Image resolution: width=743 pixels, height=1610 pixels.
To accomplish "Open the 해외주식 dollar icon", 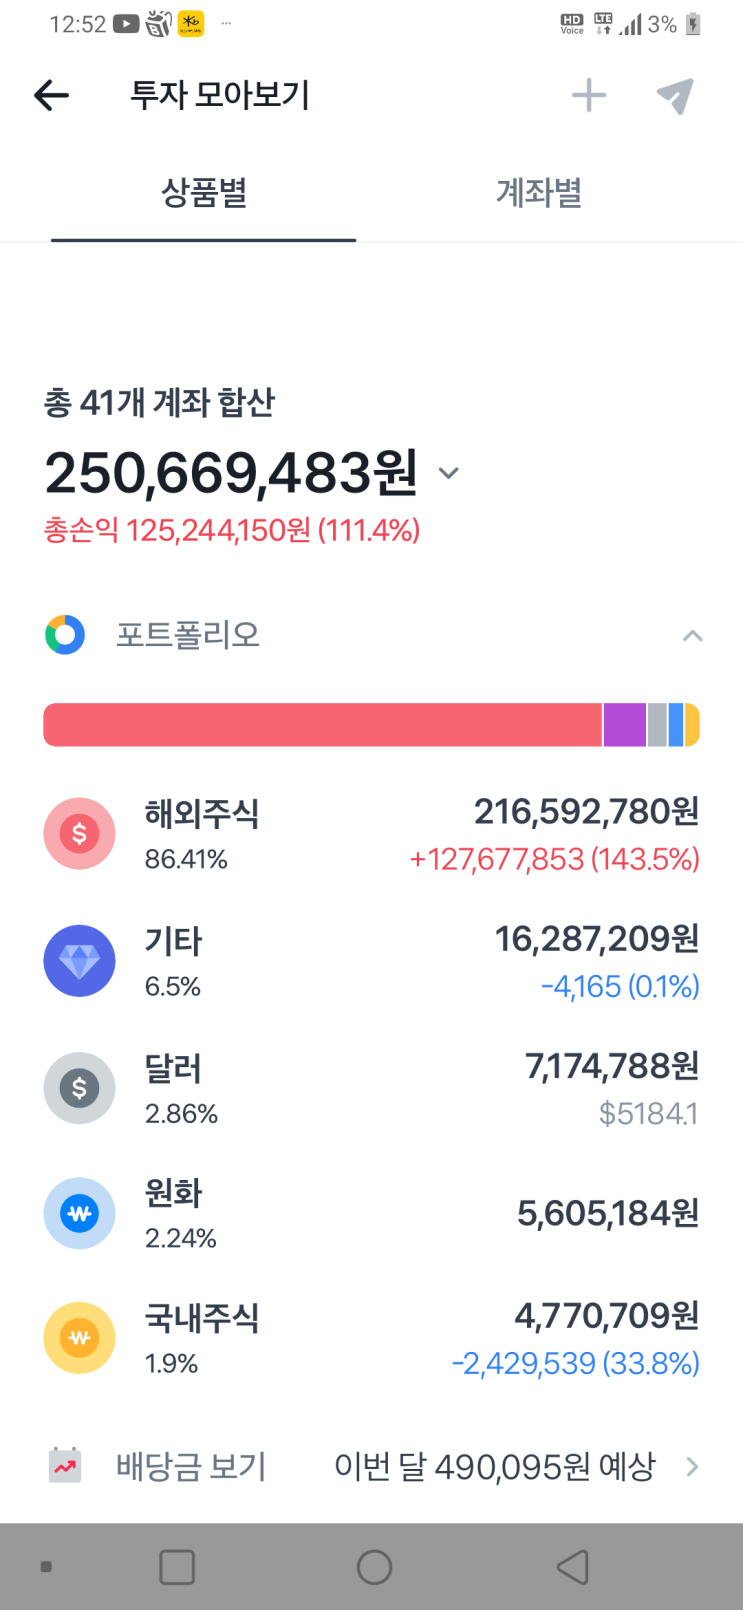I will [79, 833].
